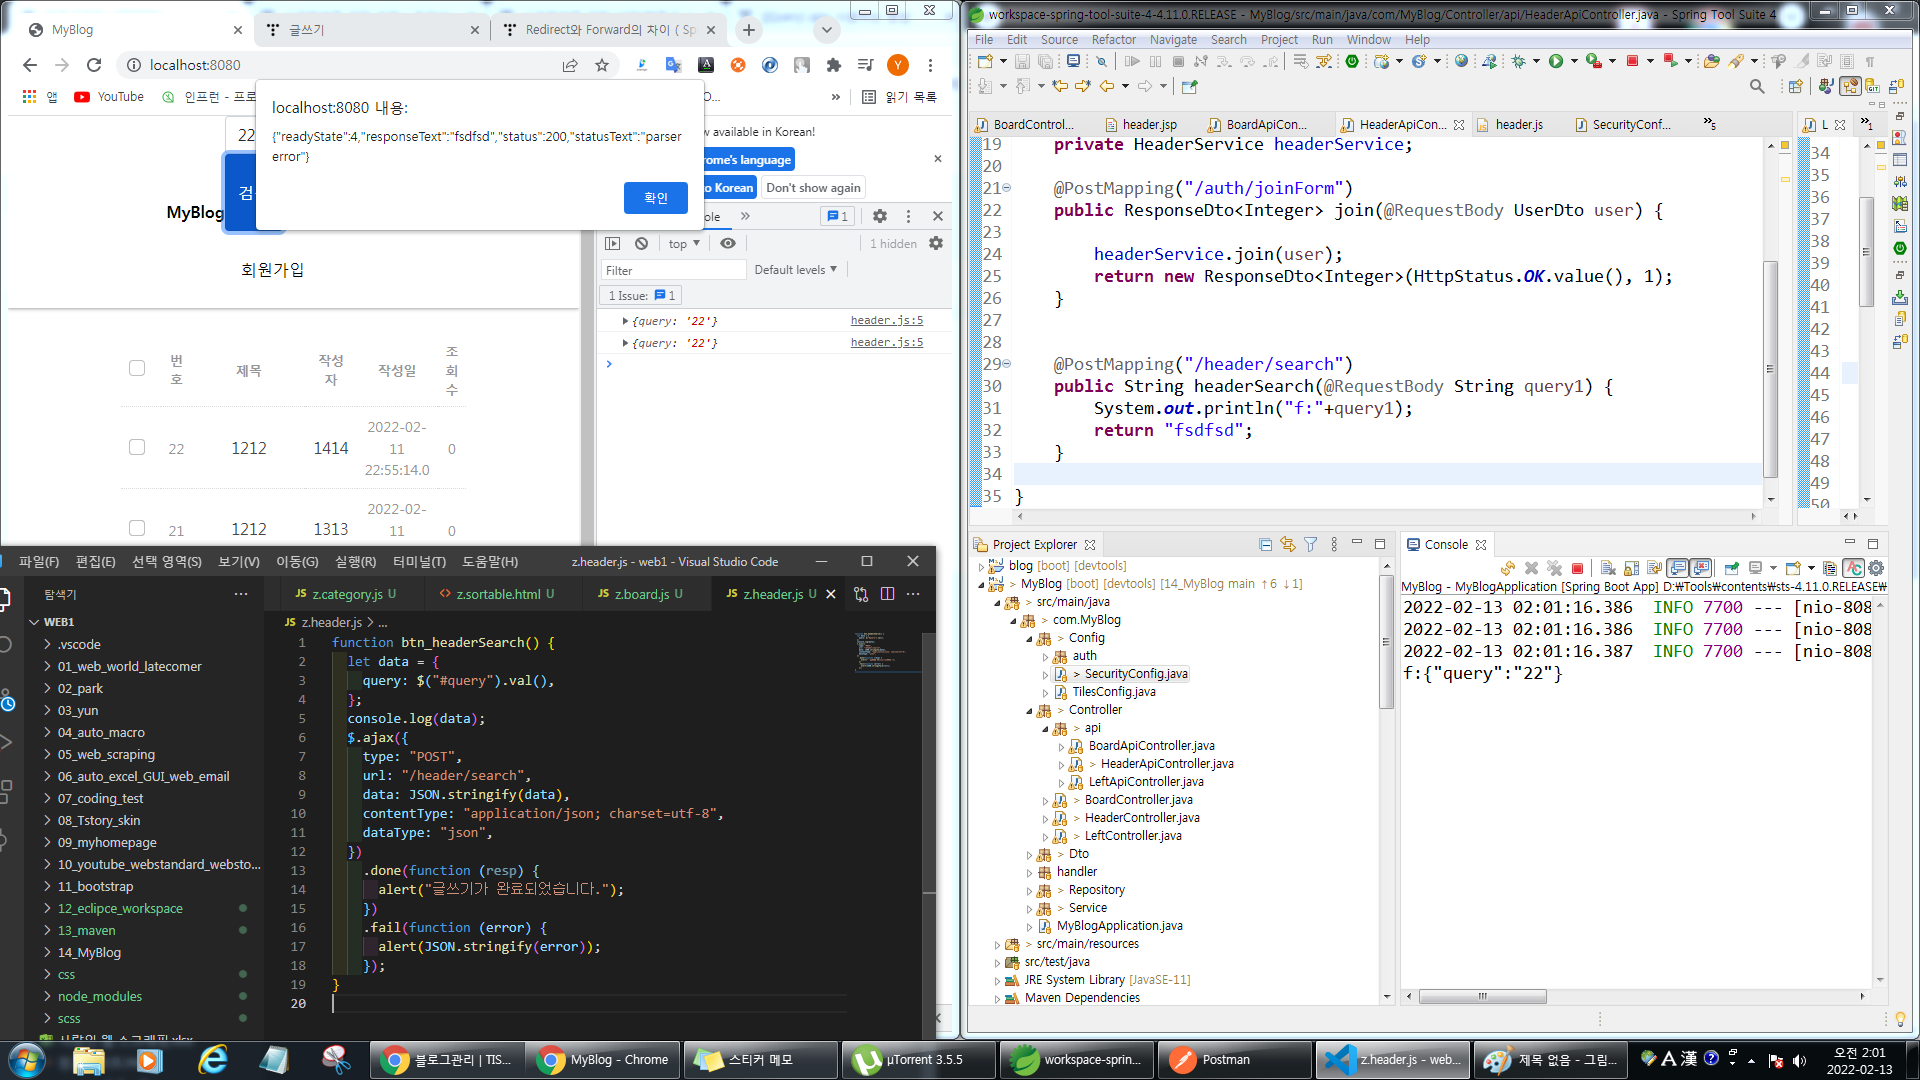Click the header.js:5 source link
1920x1080 pixels.
[x=887, y=320]
